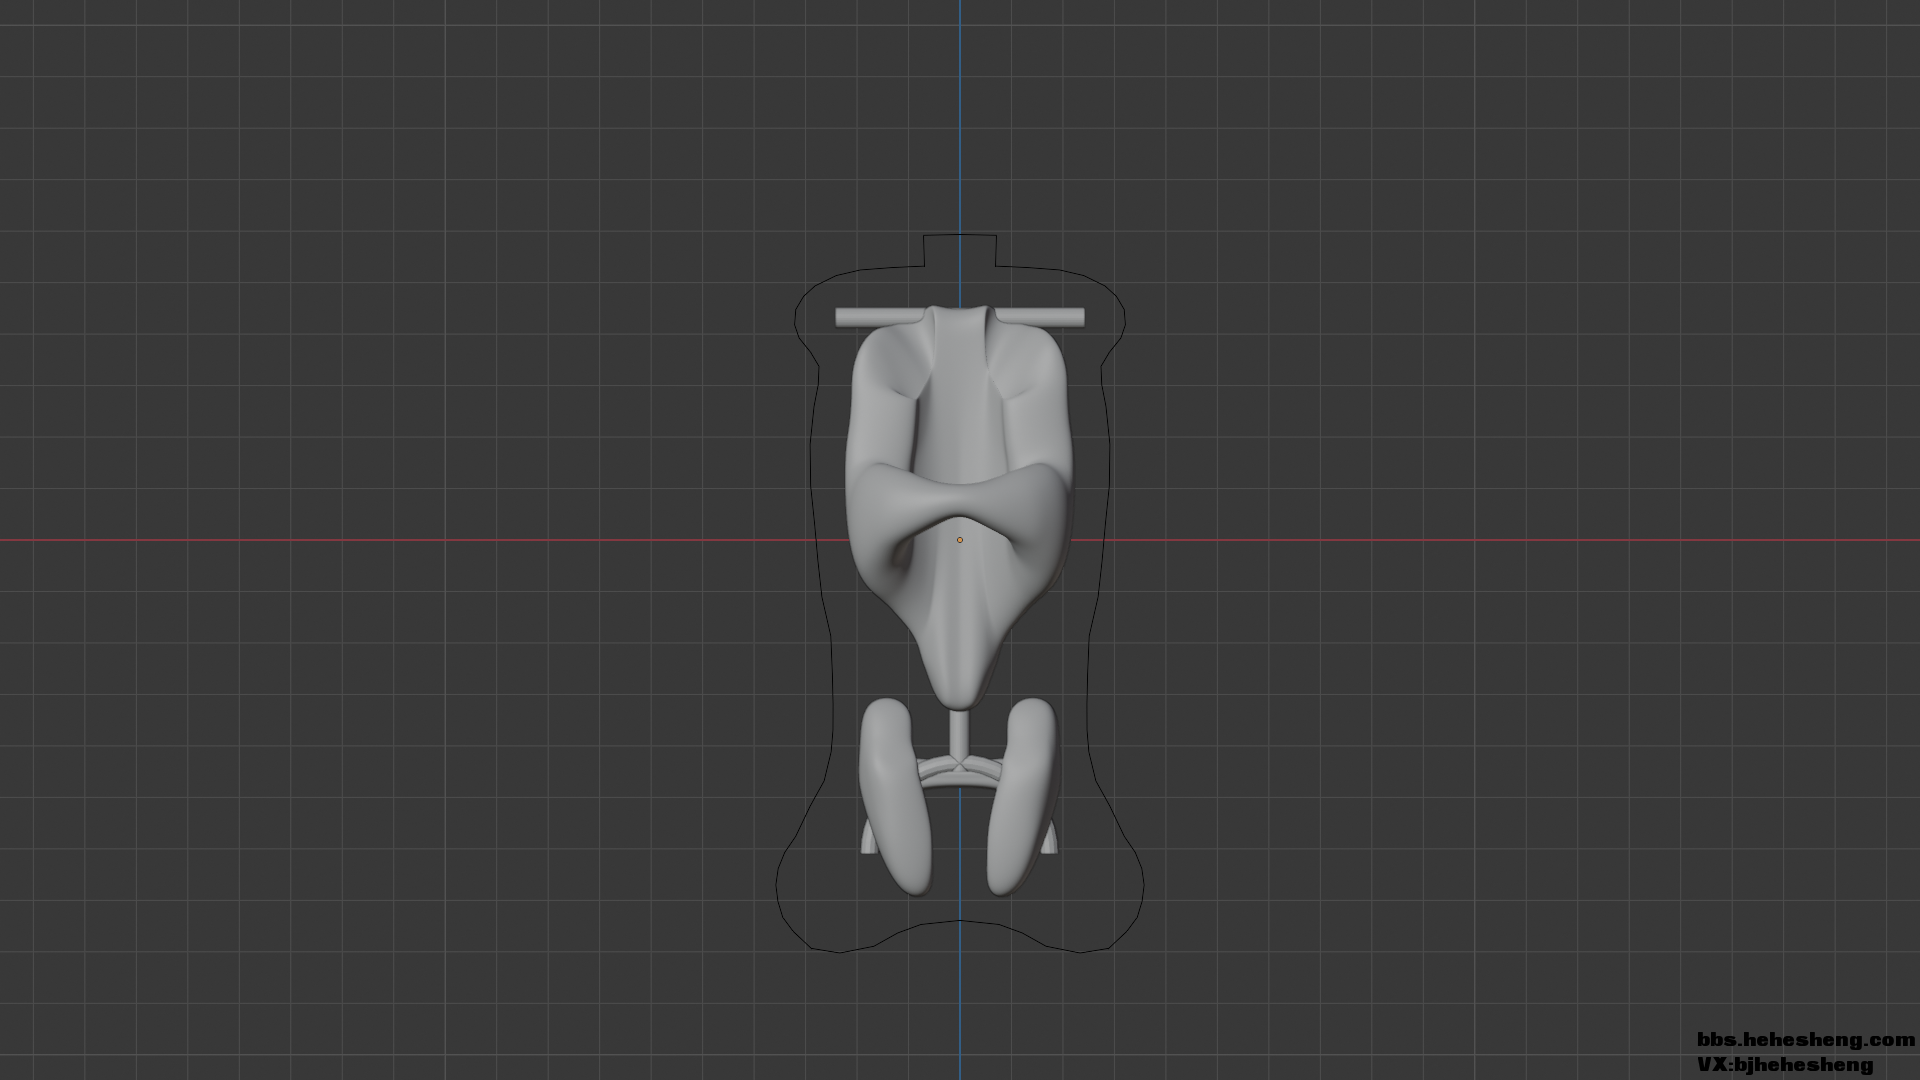The width and height of the screenshot is (1920, 1080).
Task: Click the rectangular notch atop the outline
Action: tap(959, 248)
